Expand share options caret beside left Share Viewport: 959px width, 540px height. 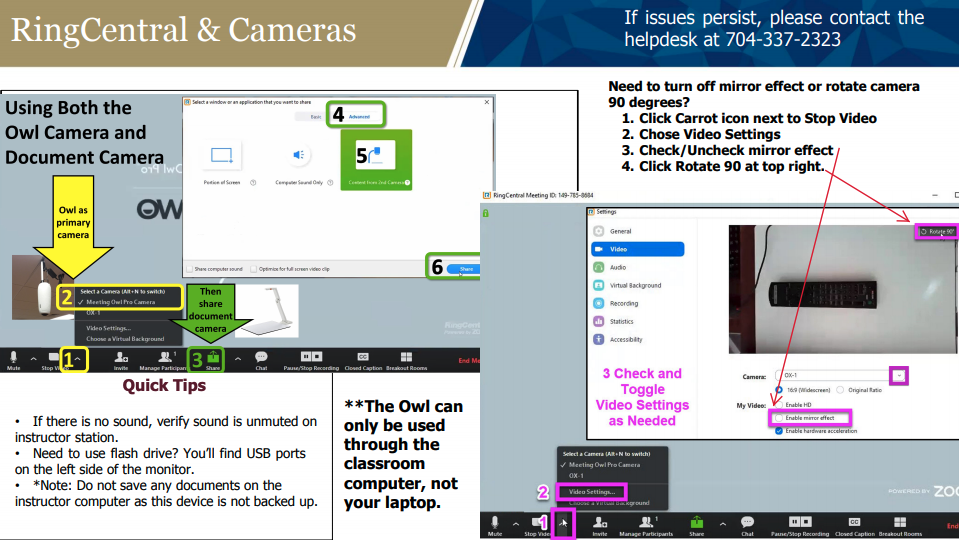tap(238, 359)
